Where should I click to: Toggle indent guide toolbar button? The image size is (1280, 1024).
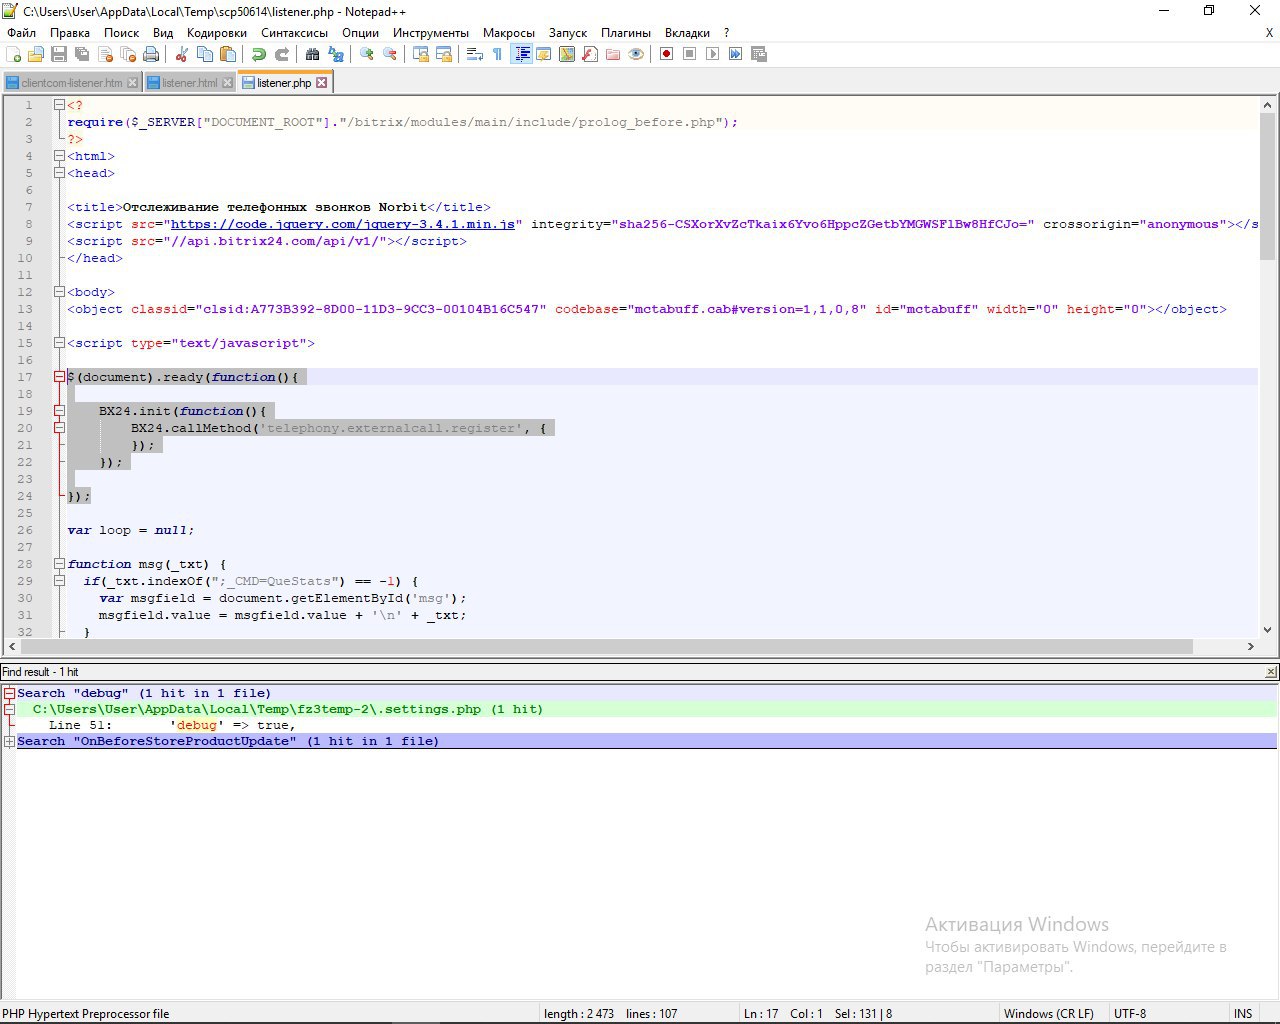click(x=521, y=54)
